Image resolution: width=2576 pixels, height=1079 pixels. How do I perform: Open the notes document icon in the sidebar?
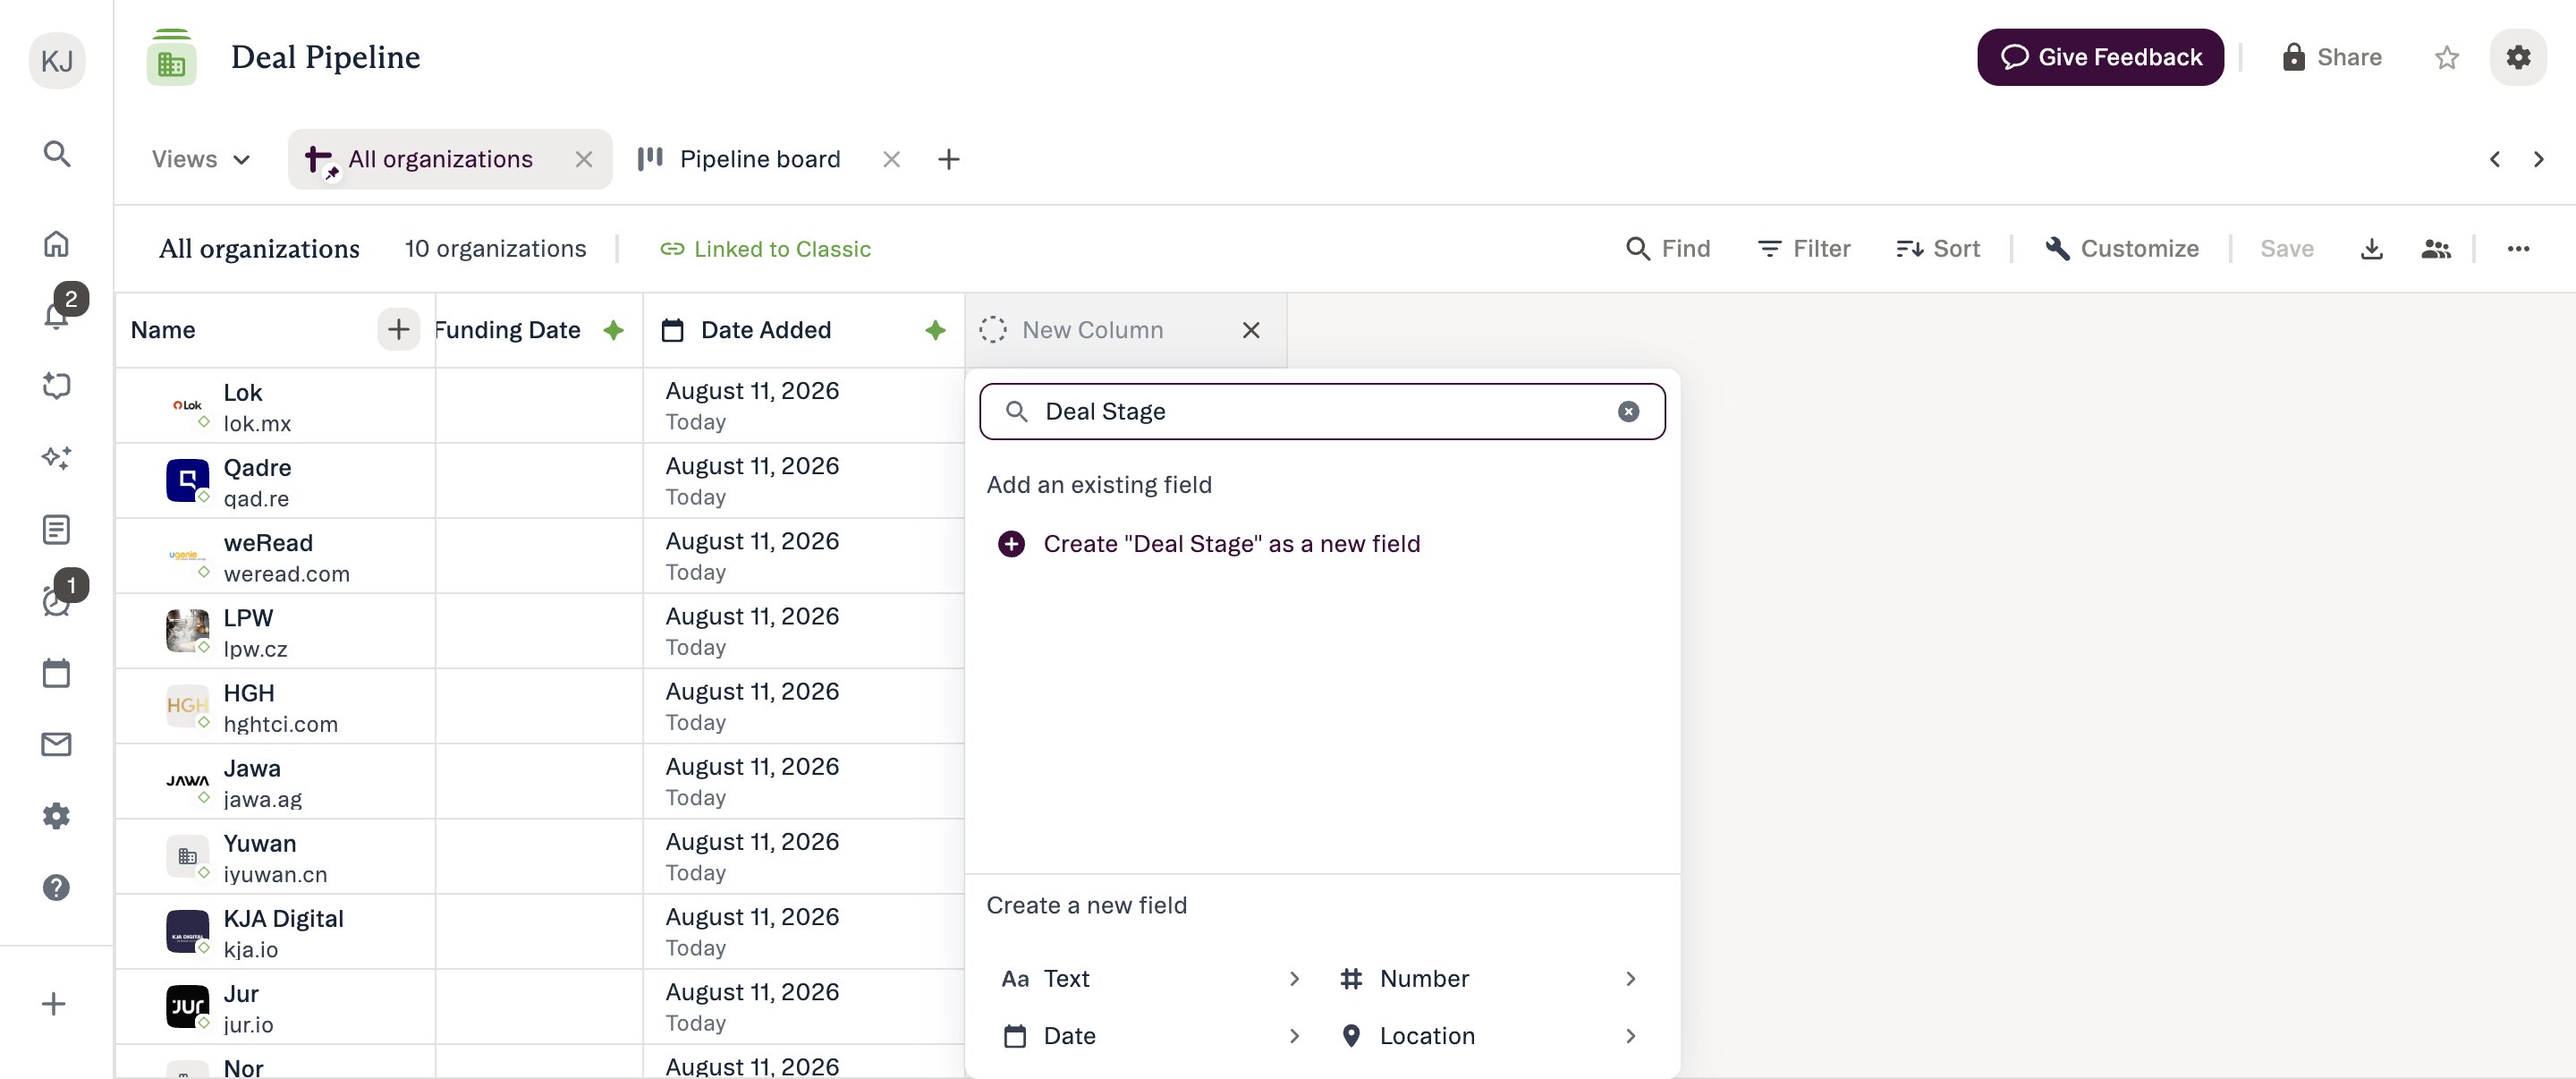(x=57, y=530)
